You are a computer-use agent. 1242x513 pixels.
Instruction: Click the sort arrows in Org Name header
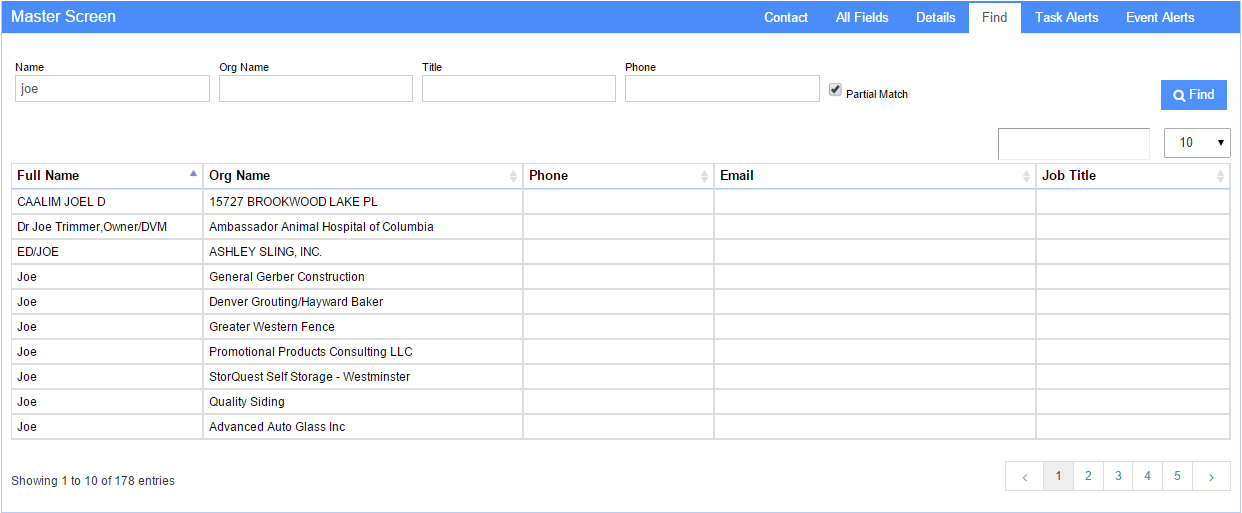coord(514,176)
